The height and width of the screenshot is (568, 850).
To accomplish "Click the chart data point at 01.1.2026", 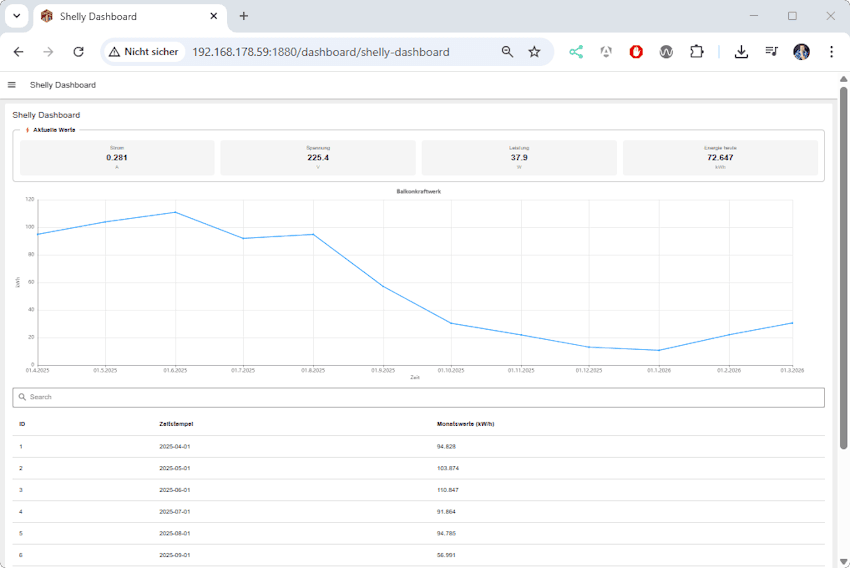I will click(659, 350).
